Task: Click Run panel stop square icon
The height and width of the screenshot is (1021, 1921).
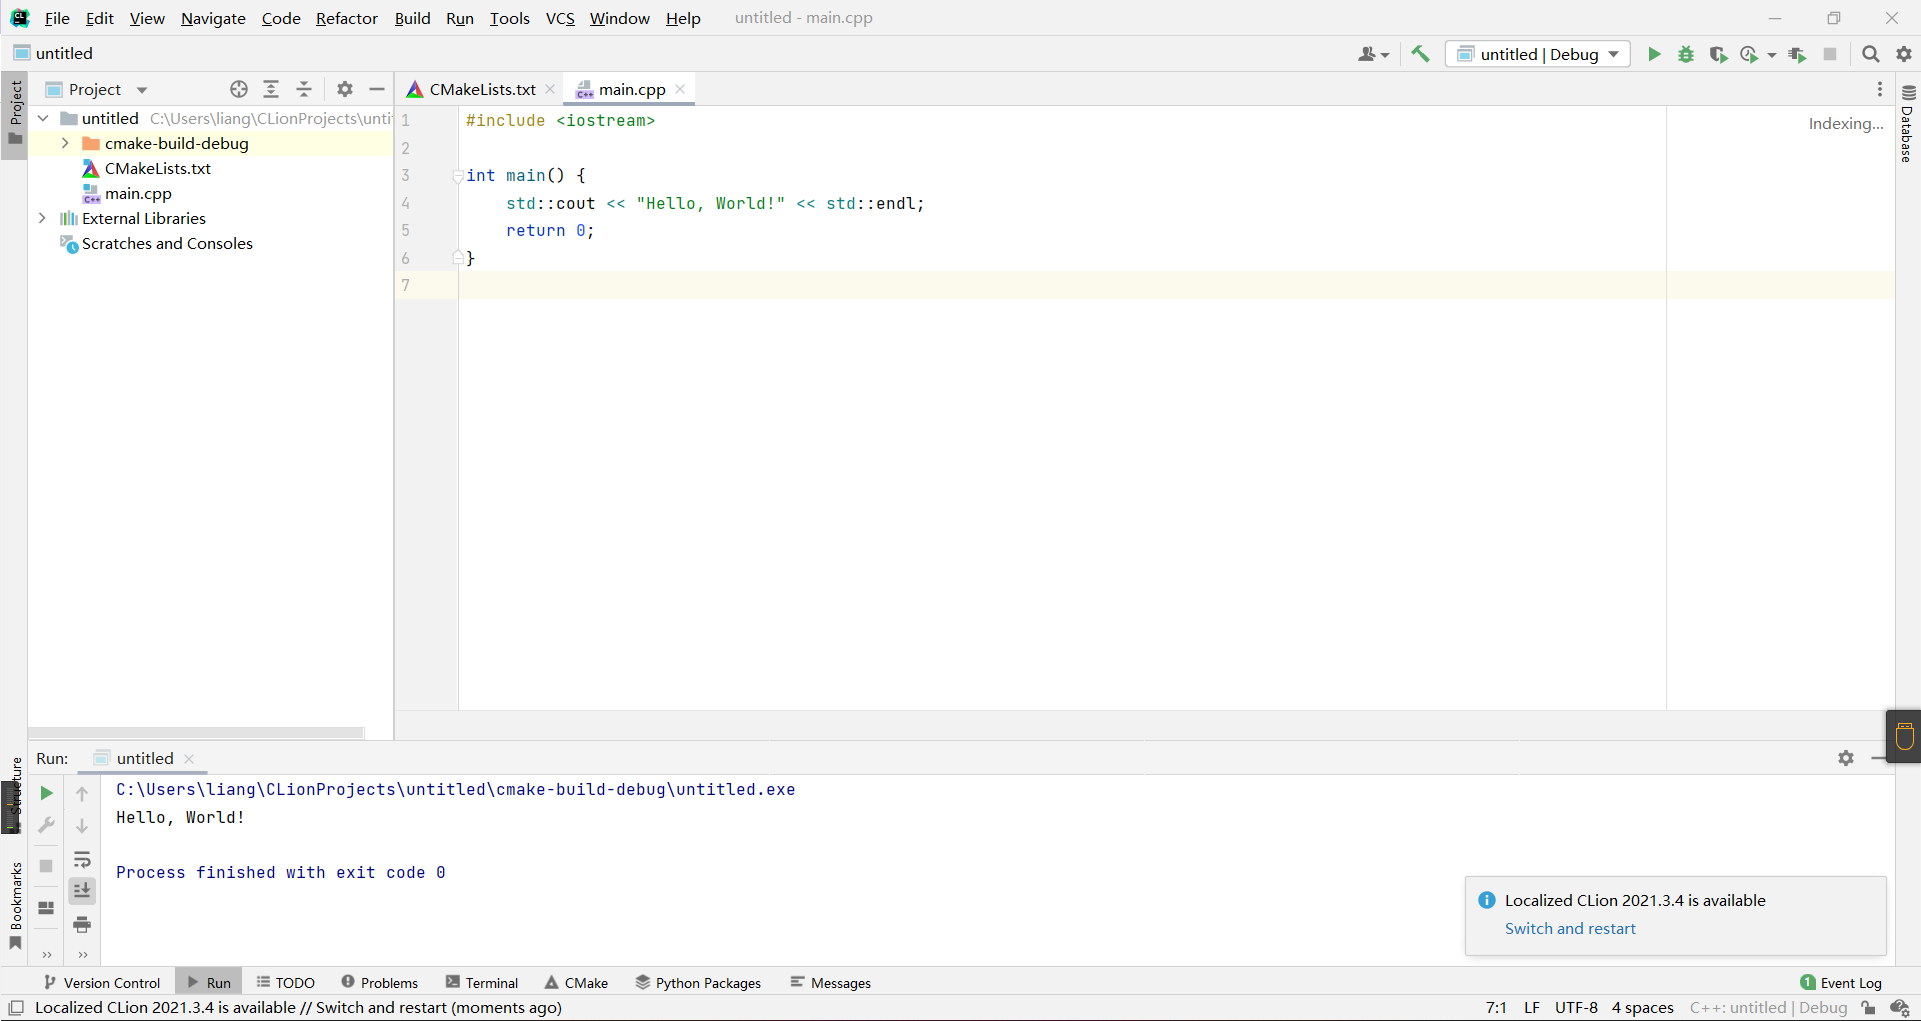Action: coord(46,866)
